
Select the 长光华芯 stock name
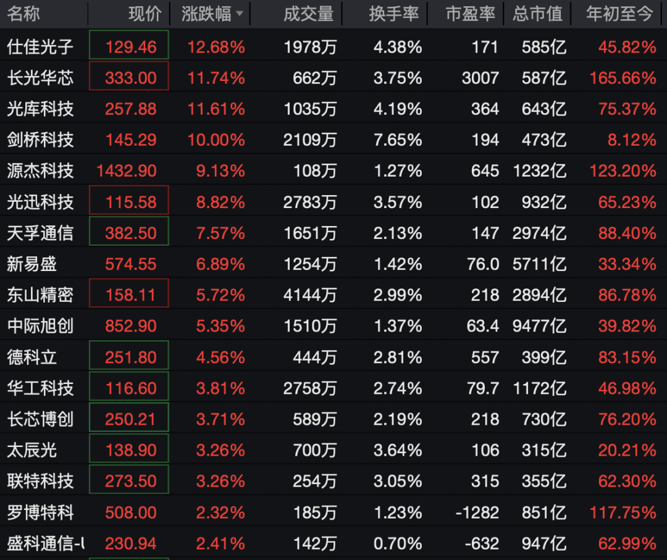click(40, 78)
